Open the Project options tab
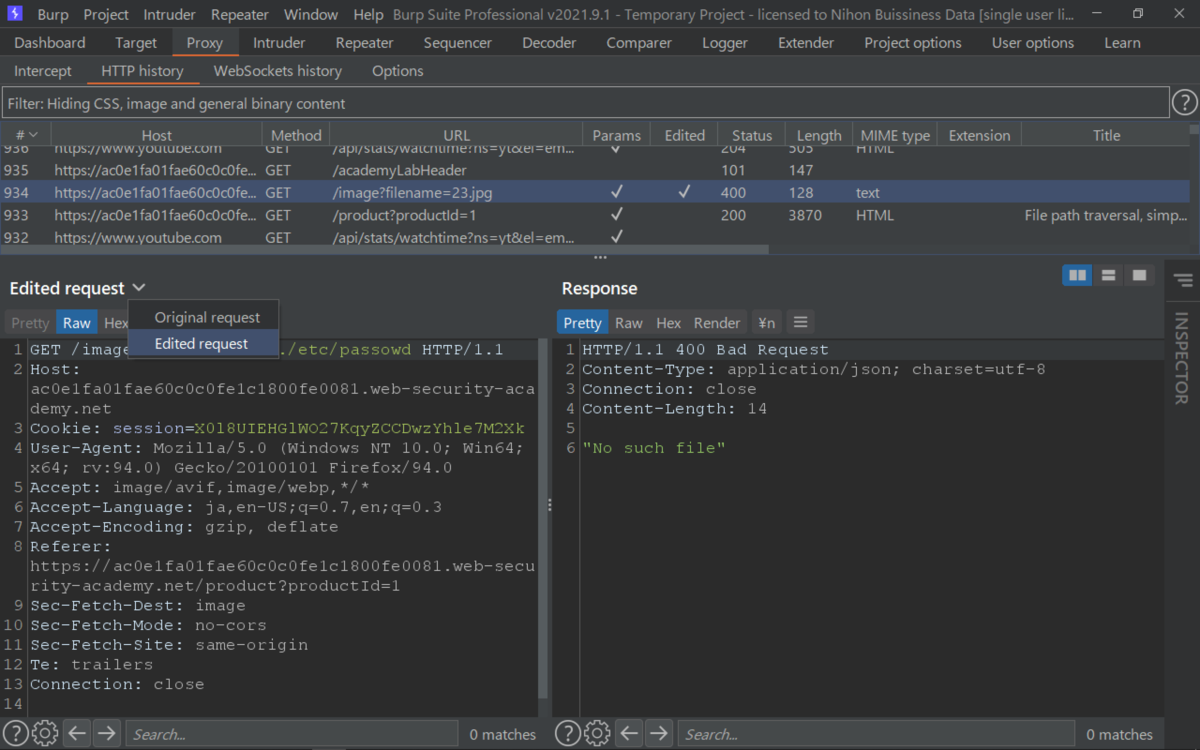Image resolution: width=1200 pixels, height=750 pixels. pyautogui.click(x=913, y=43)
